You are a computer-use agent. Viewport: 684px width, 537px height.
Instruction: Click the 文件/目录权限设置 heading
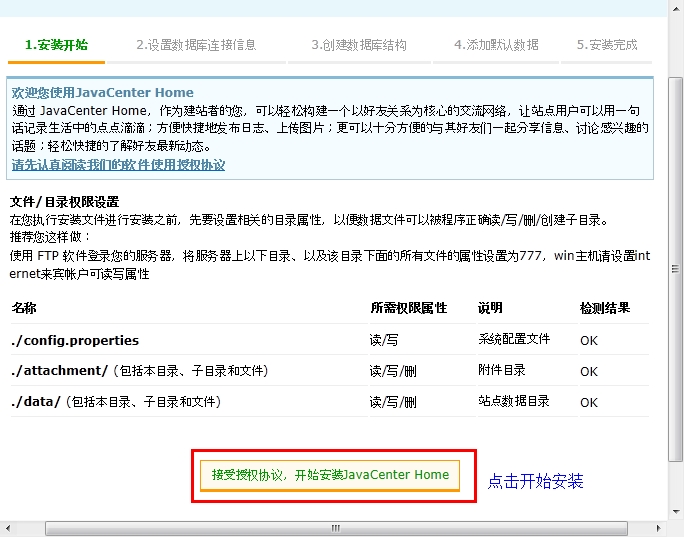65,202
